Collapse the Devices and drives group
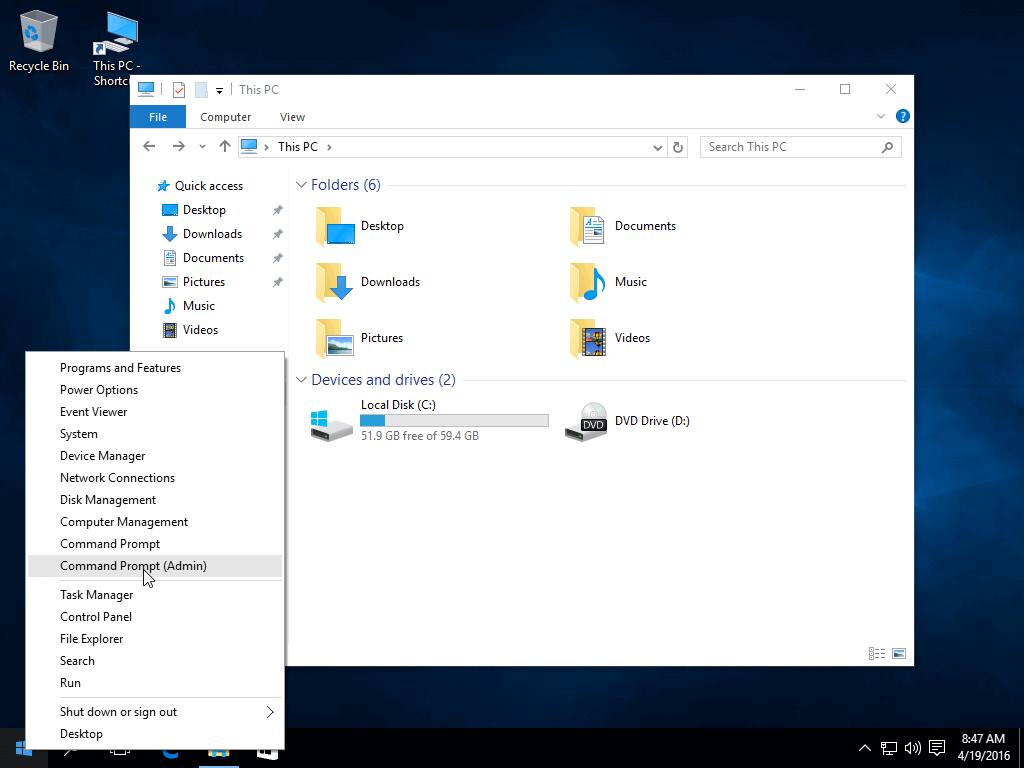The image size is (1024, 768). tap(301, 380)
